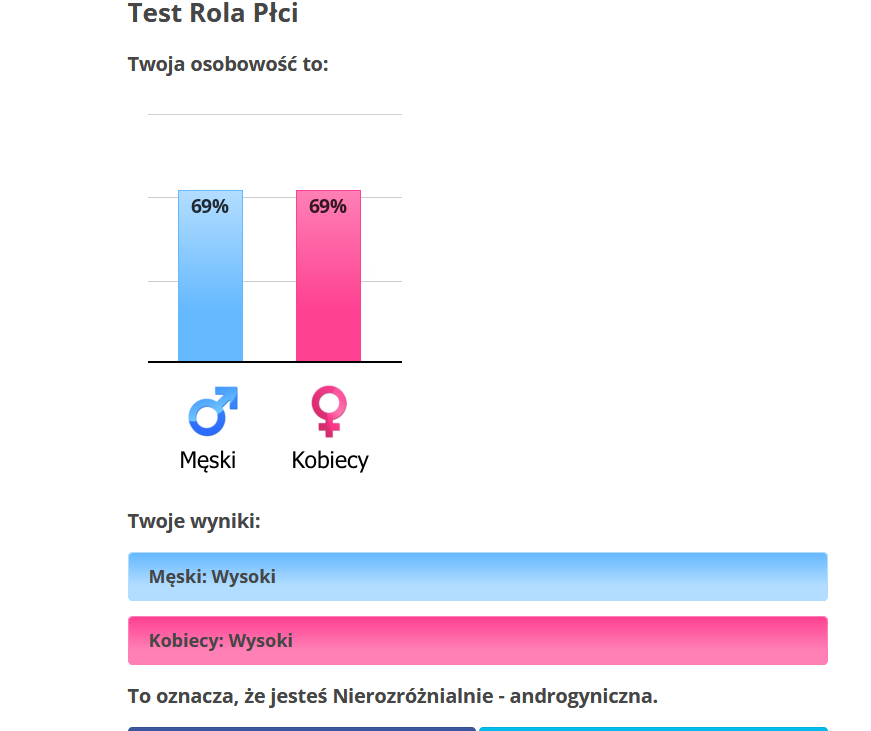871x731 pixels.
Task: Click the dark blue share button at bottom
Action: pos(302,729)
